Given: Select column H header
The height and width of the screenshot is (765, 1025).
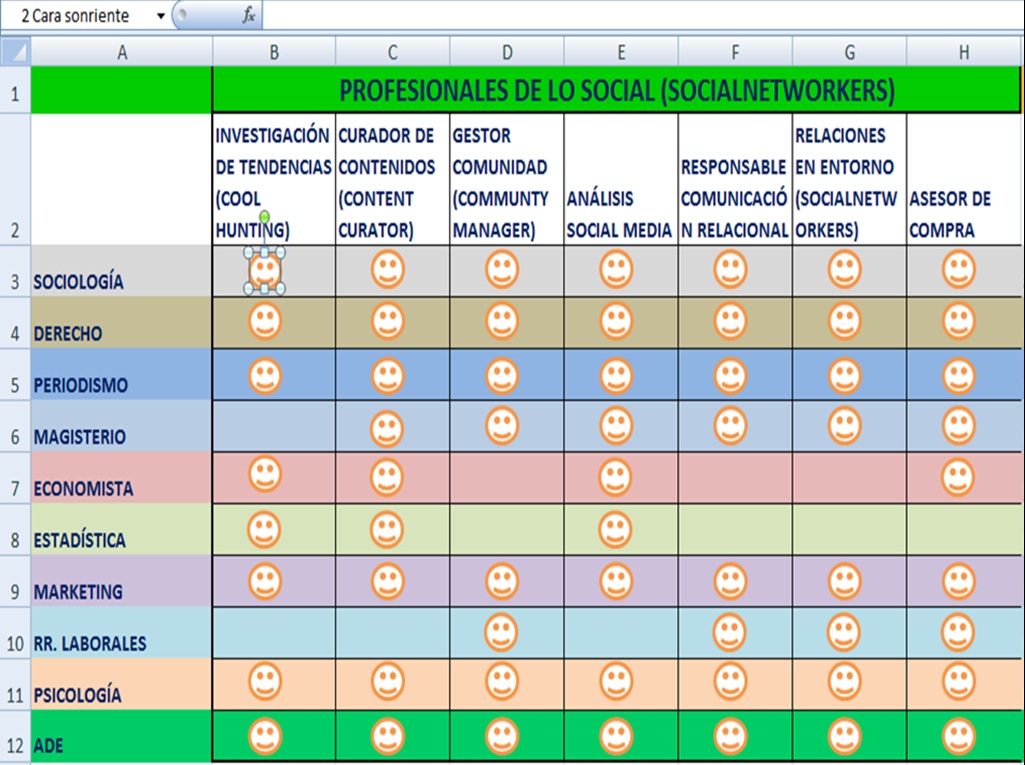Looking at the screenshot, I should 964,52.
